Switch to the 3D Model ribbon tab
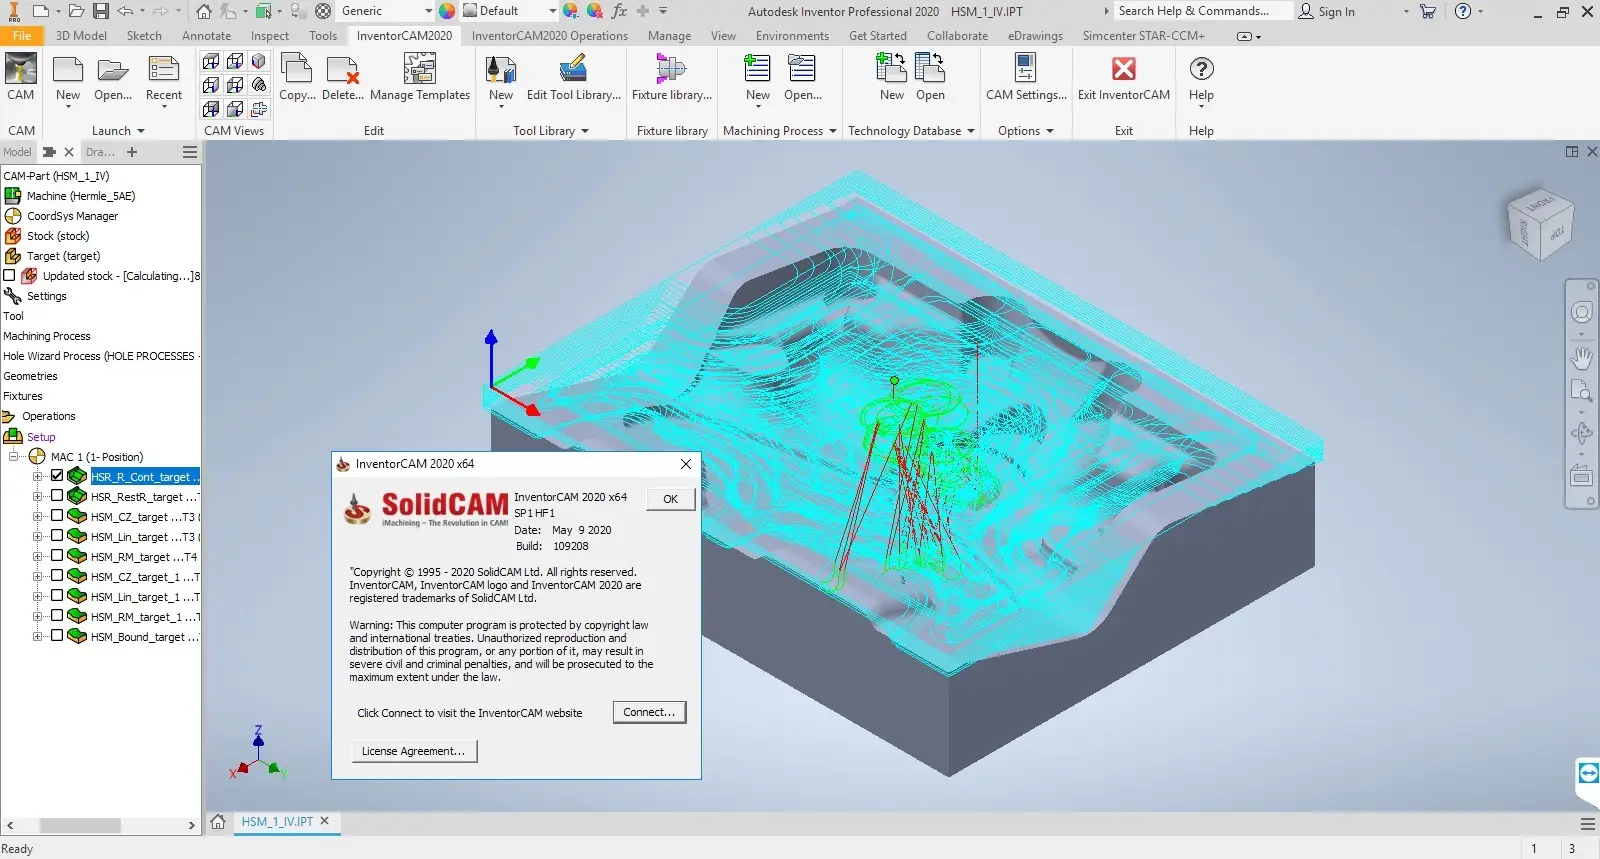Viewport: 1600px width, 859px height. [x=81, y=36]
